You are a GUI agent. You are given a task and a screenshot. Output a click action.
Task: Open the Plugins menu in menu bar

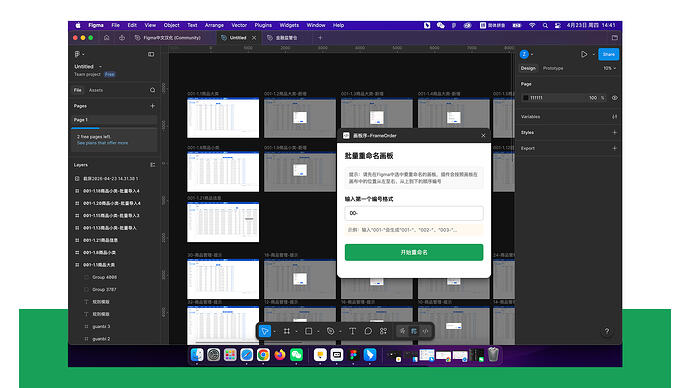(263, 26)
